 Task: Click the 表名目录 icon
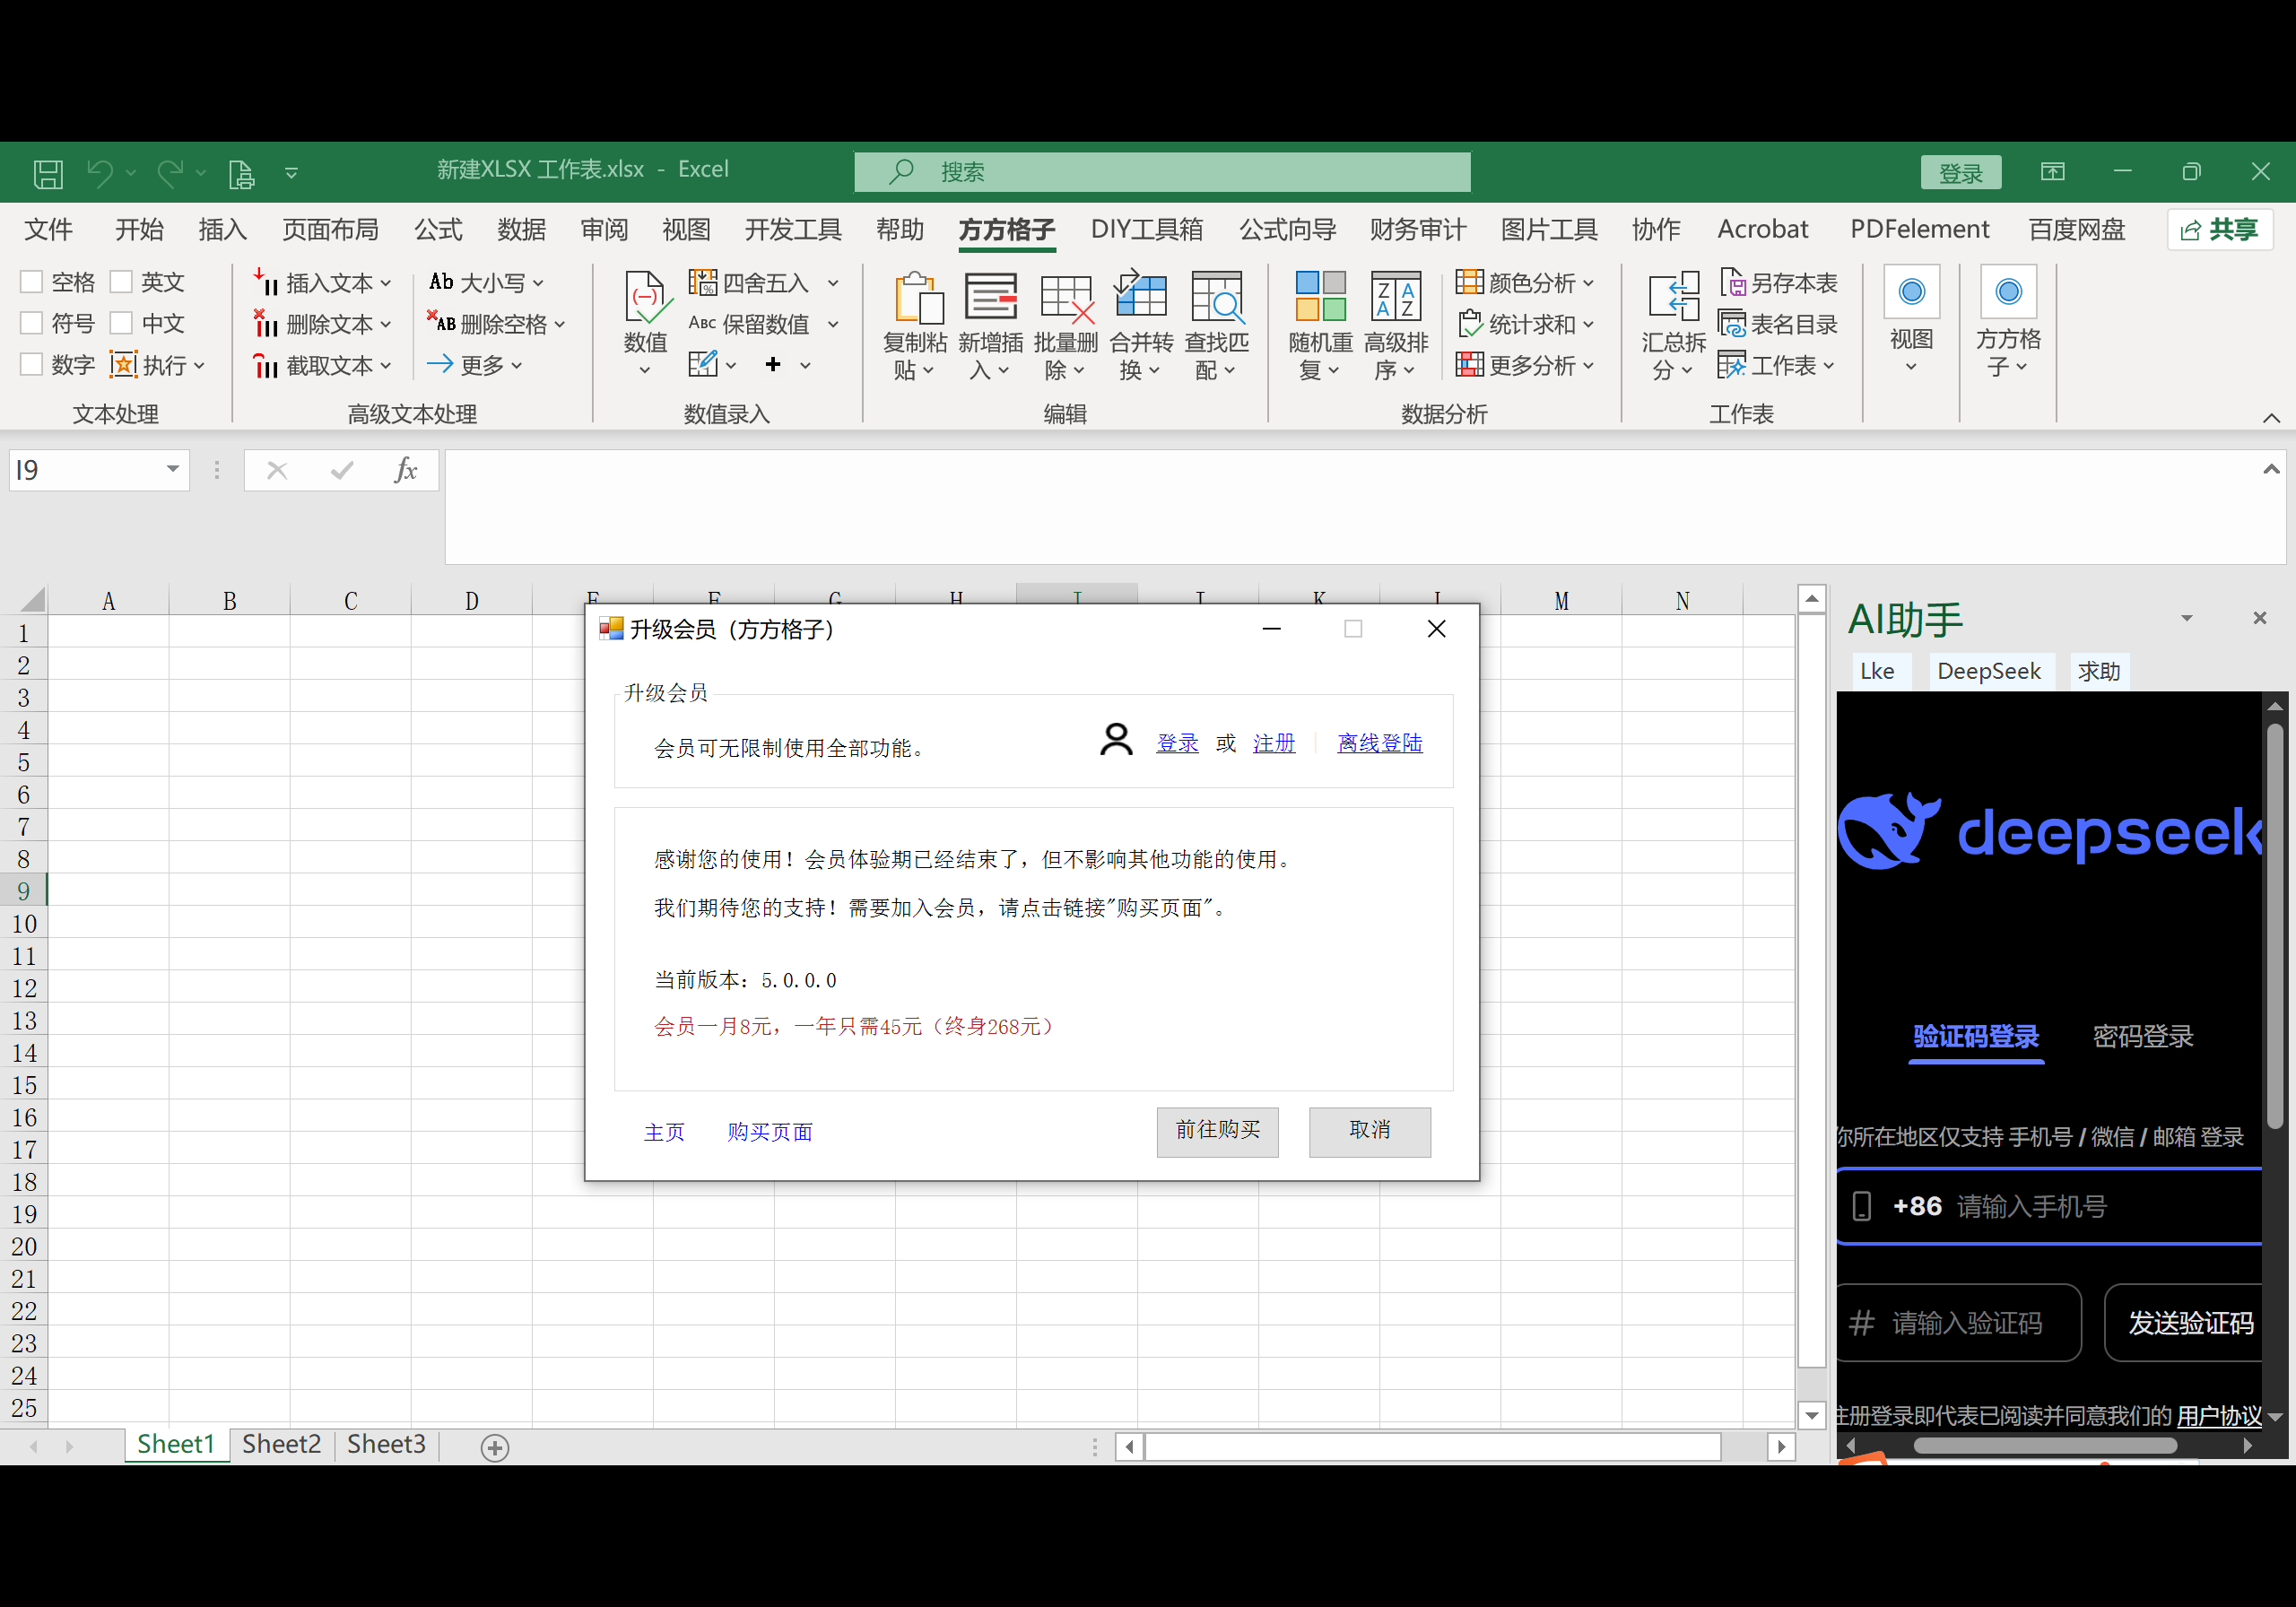(1732, 324)
